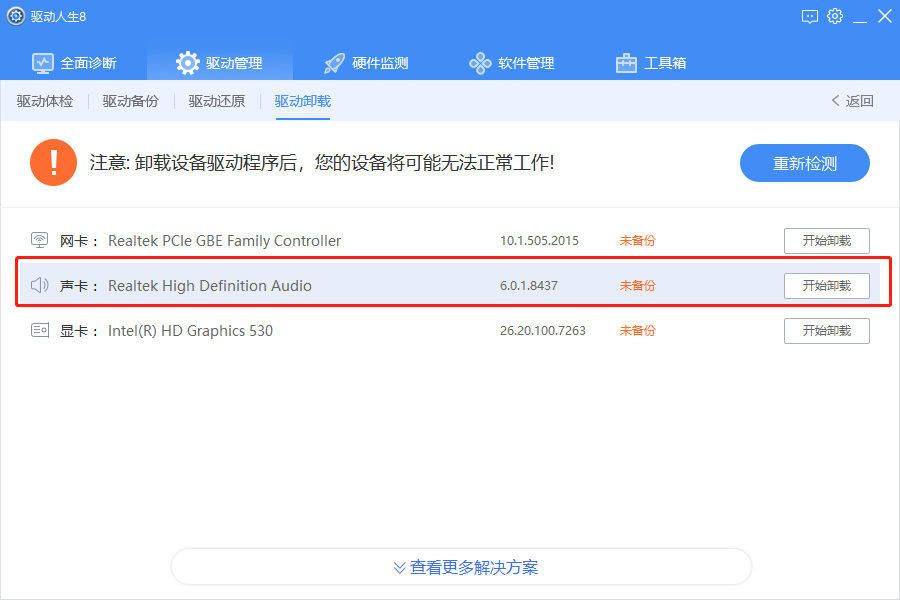Click the graphics card device icon
This screenshot has width=900, height=600.
pyautogui.click(x=40, y=330)
